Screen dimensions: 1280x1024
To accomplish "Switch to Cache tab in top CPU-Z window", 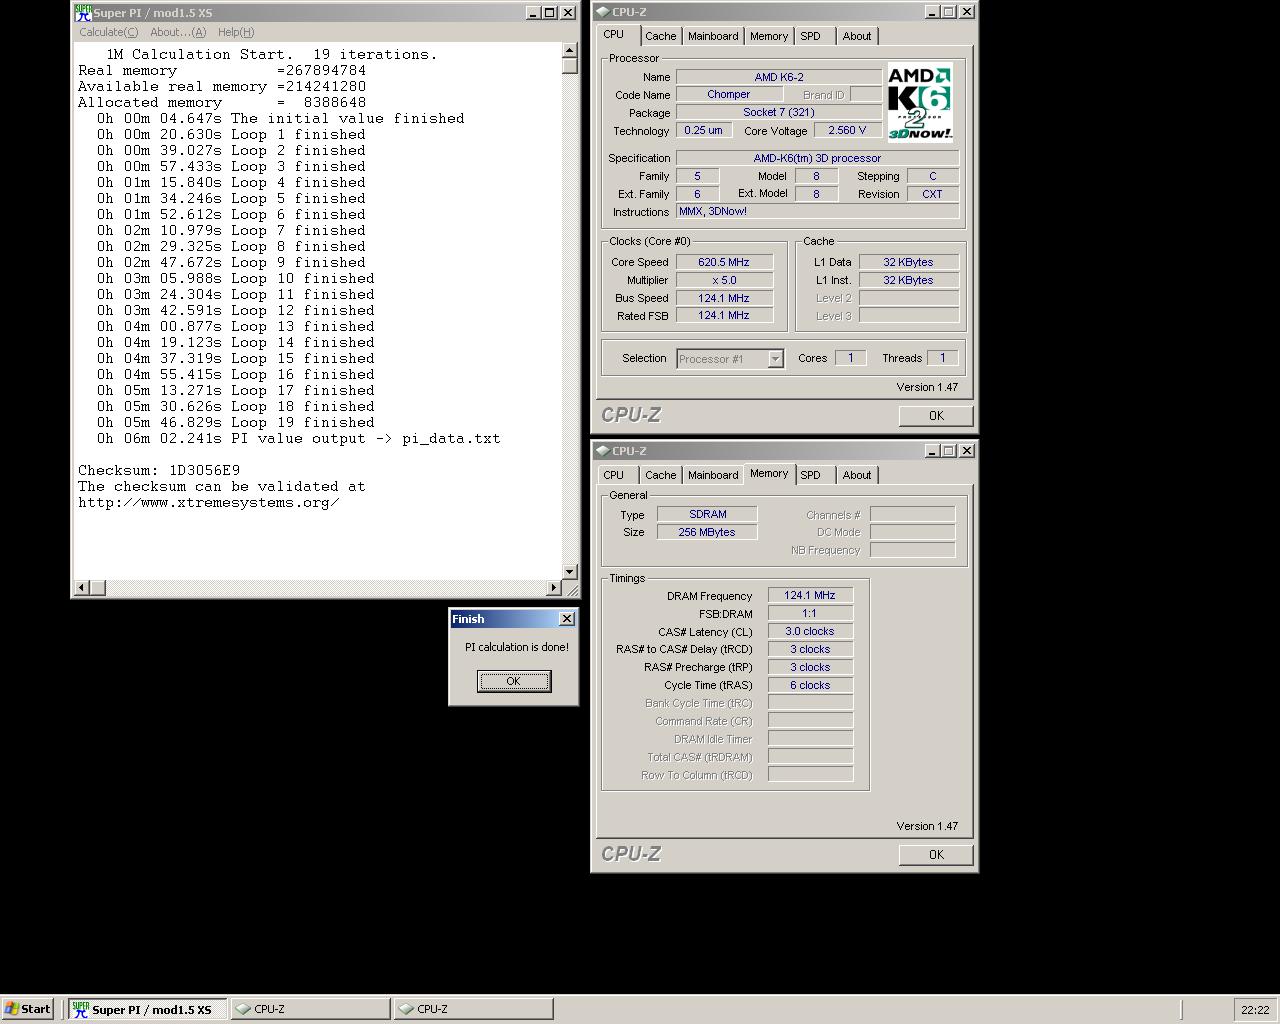I will click(660, 36).
